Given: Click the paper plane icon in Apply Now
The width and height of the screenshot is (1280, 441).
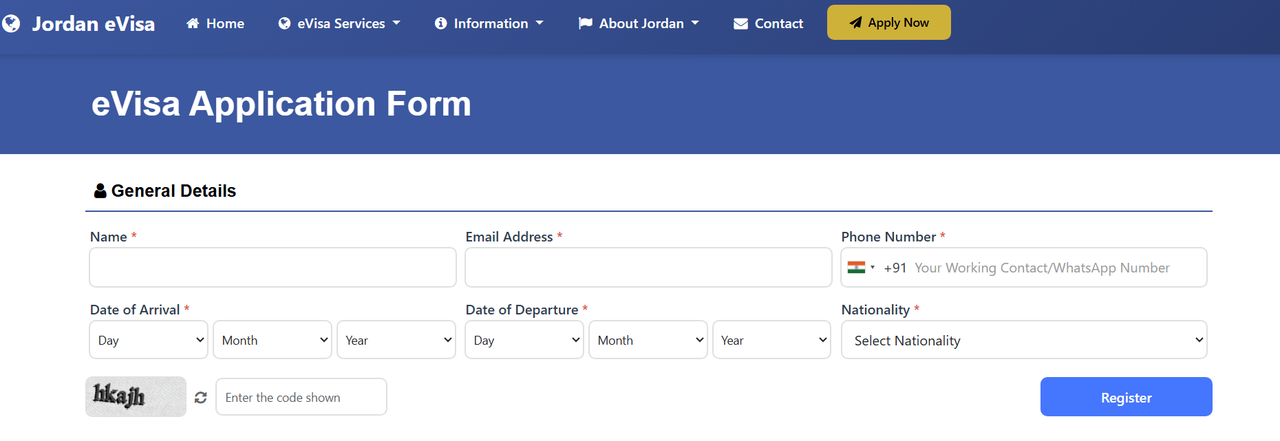Looking at the screenshot, I should pyautogui.click(x=856, y=23).
